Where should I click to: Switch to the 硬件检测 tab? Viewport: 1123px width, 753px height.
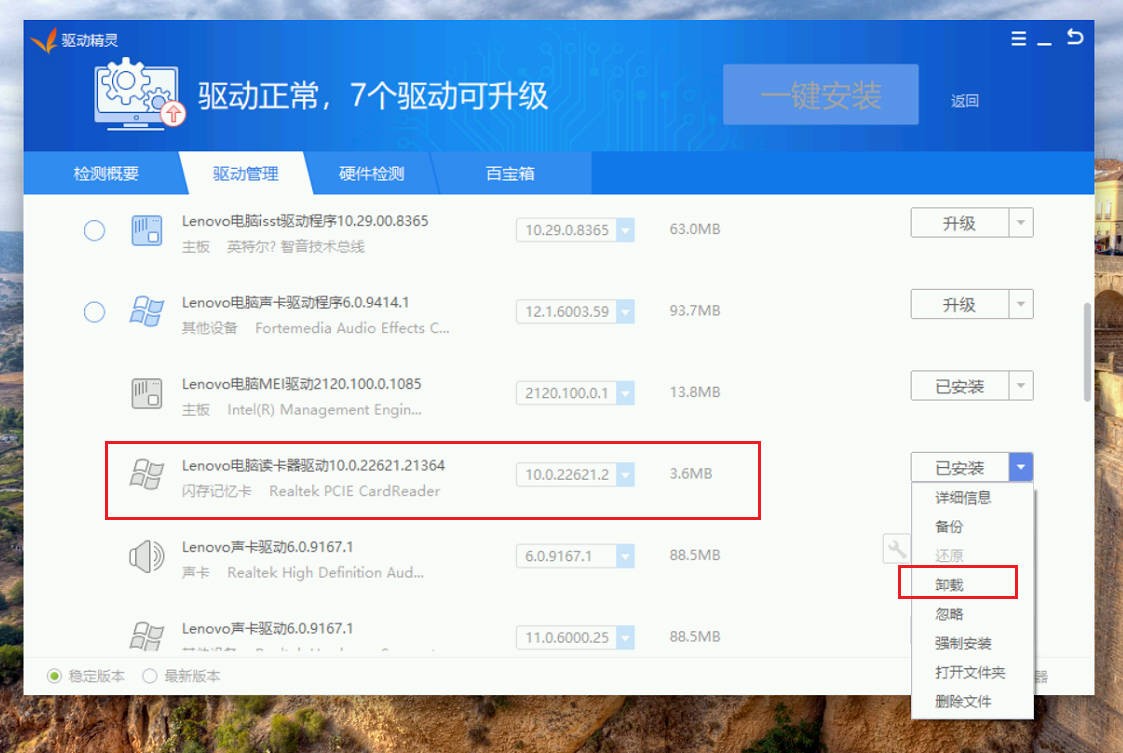(371, 174)
